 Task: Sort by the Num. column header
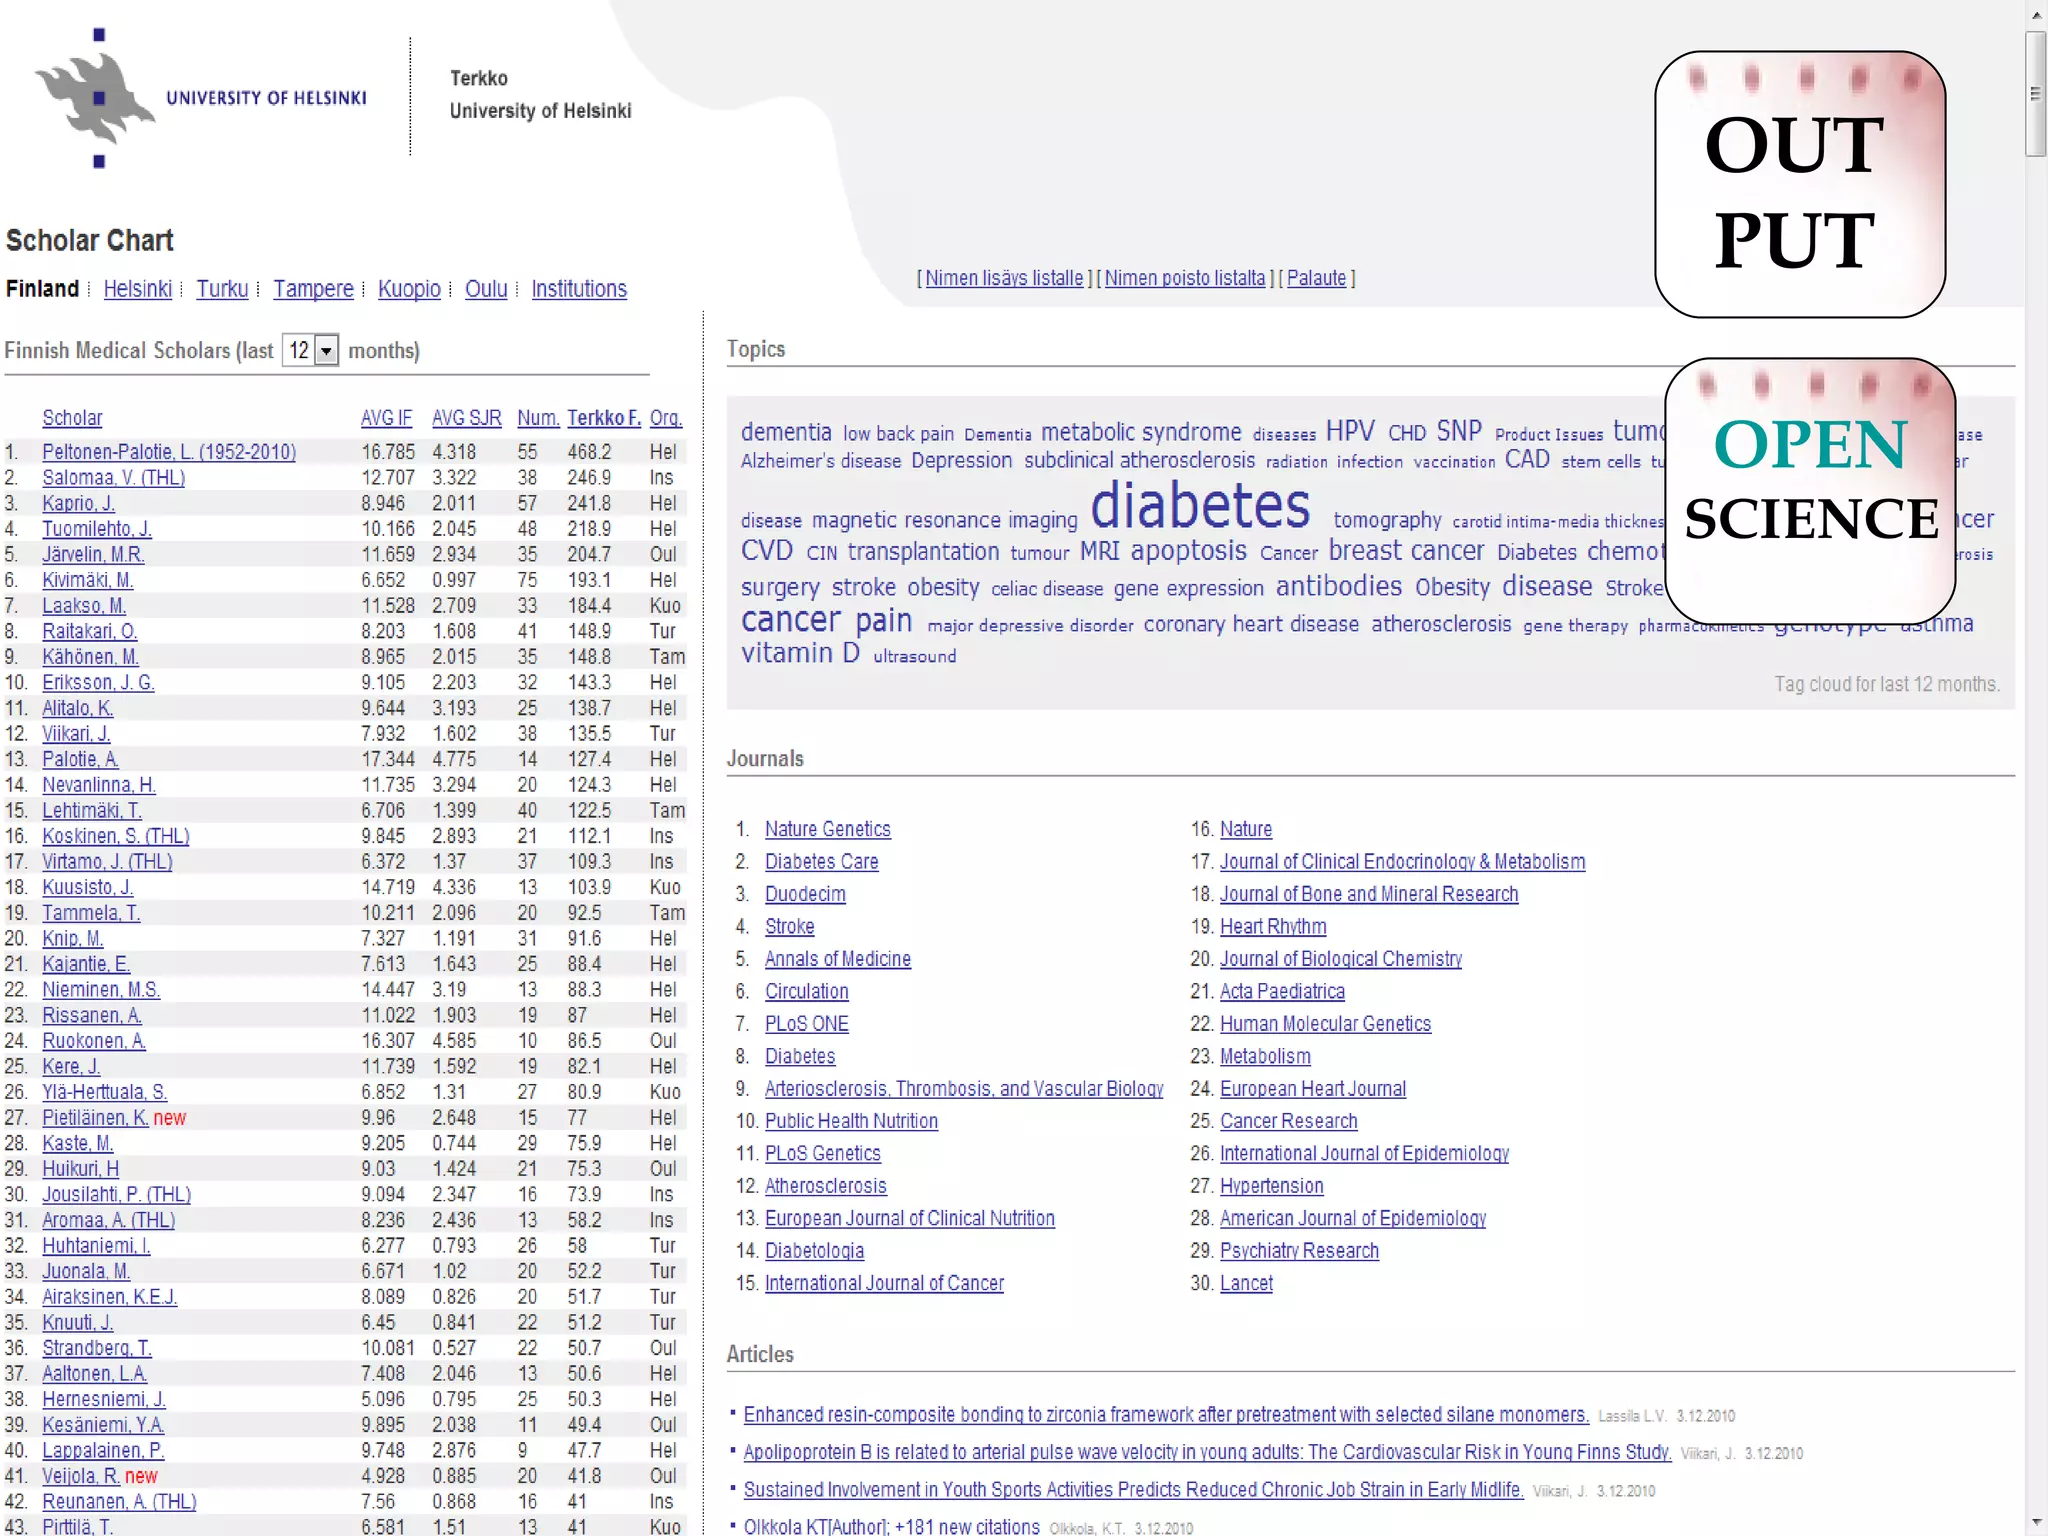538,418
